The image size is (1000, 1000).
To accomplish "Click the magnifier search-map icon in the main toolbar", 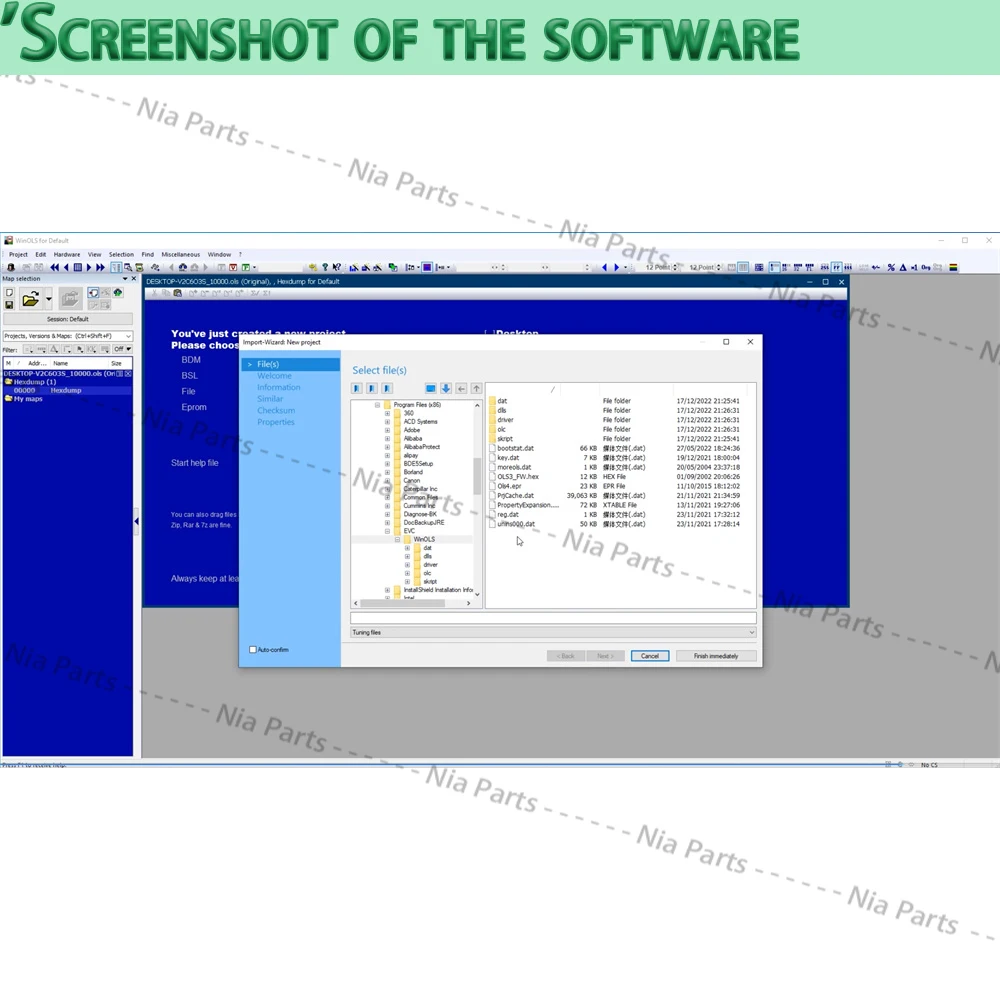I will click(128, 267).
